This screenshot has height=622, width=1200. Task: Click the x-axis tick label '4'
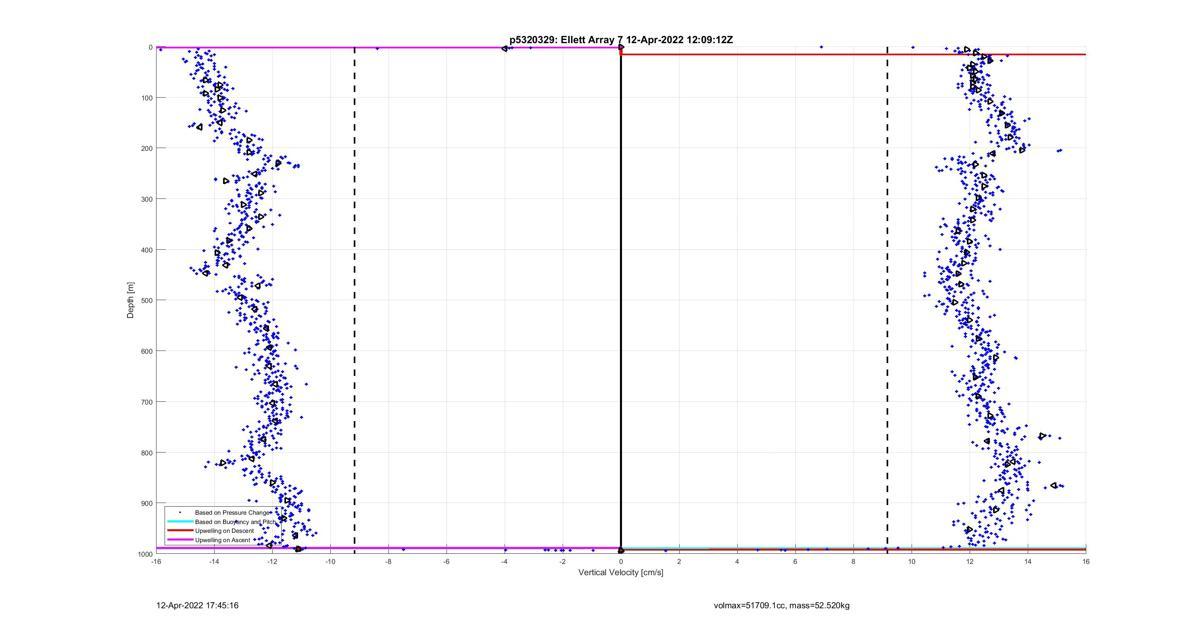point(737,562)
